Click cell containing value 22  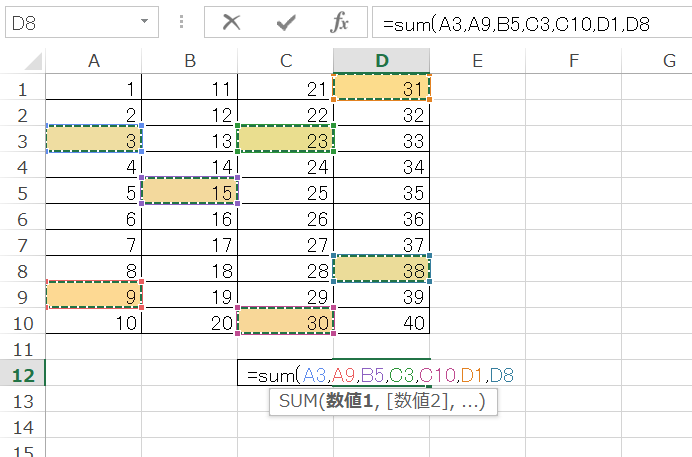[x=286, y=113]
